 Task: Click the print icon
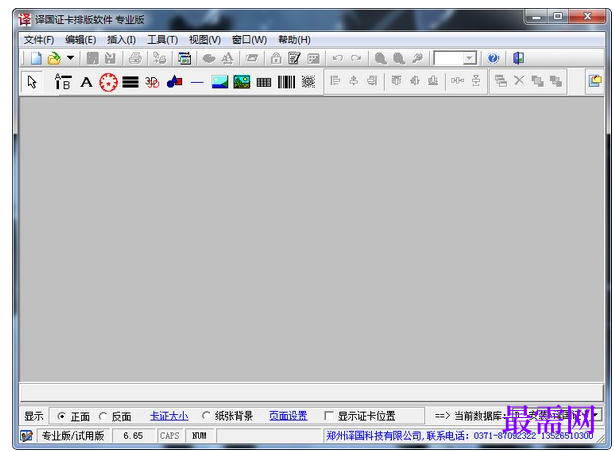[x=135, y=59]
